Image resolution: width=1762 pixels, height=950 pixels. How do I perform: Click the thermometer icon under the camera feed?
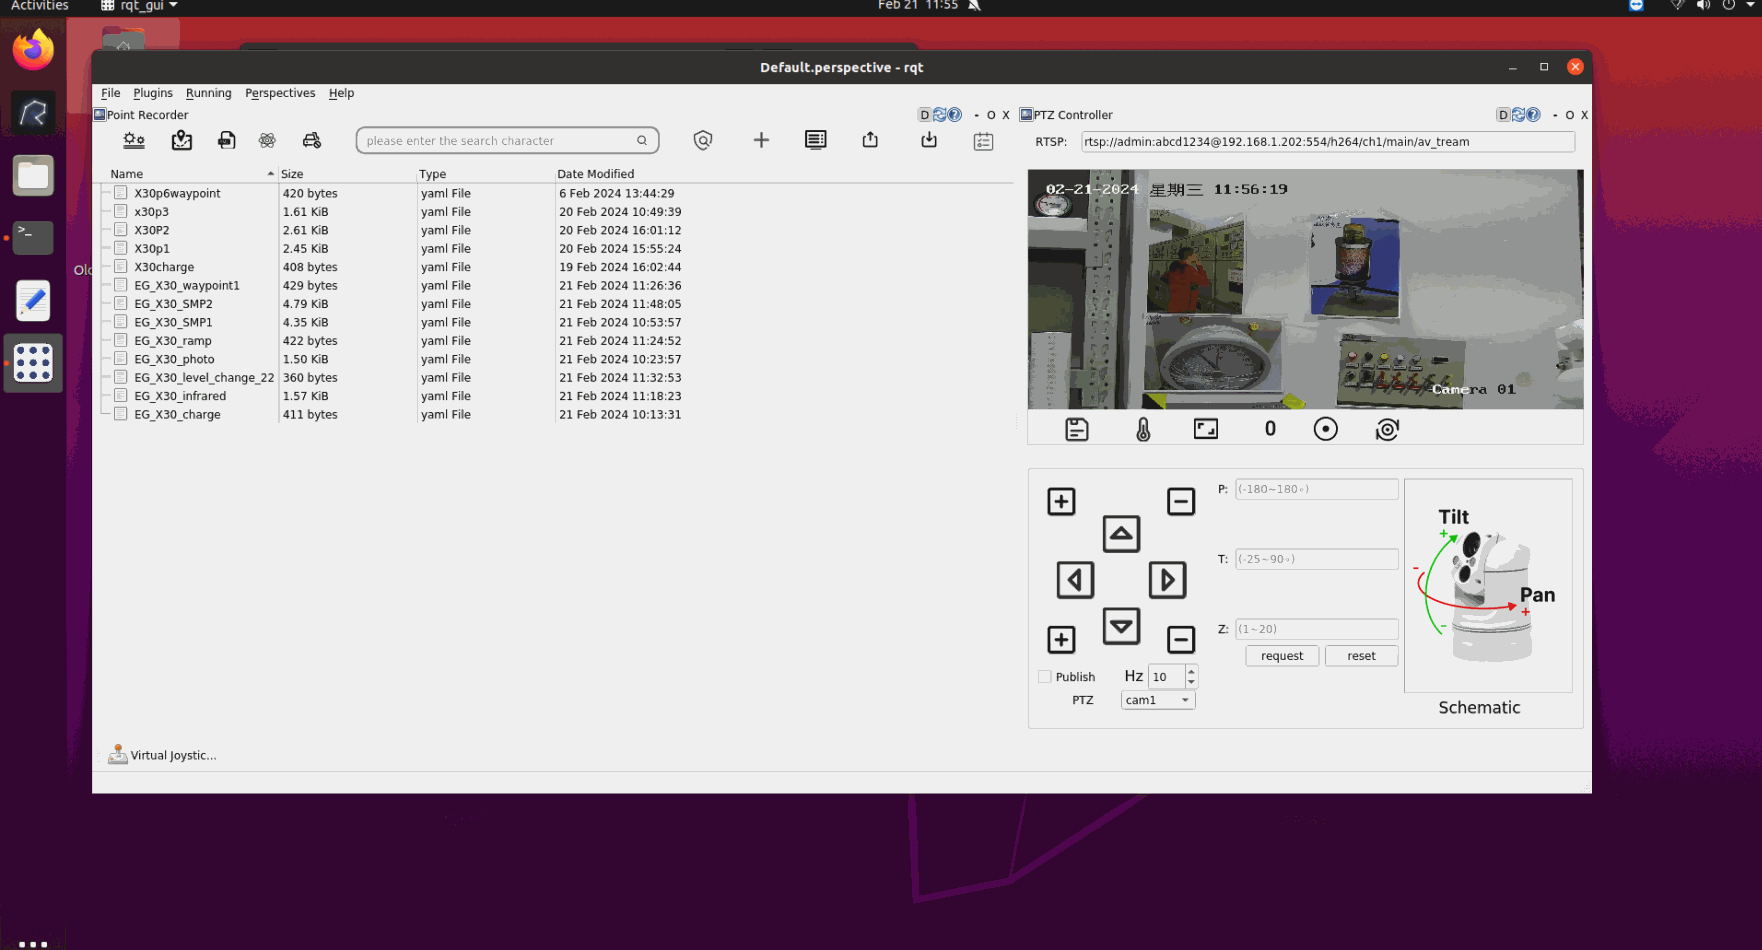(1143, 430)
